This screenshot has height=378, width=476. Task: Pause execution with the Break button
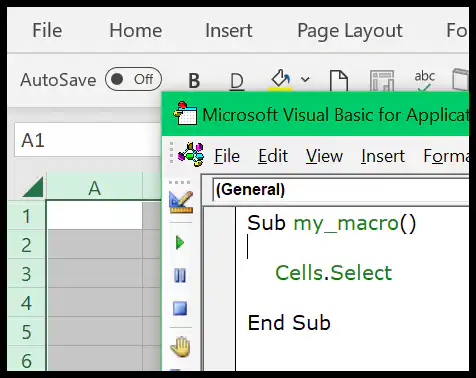[180, 275]
